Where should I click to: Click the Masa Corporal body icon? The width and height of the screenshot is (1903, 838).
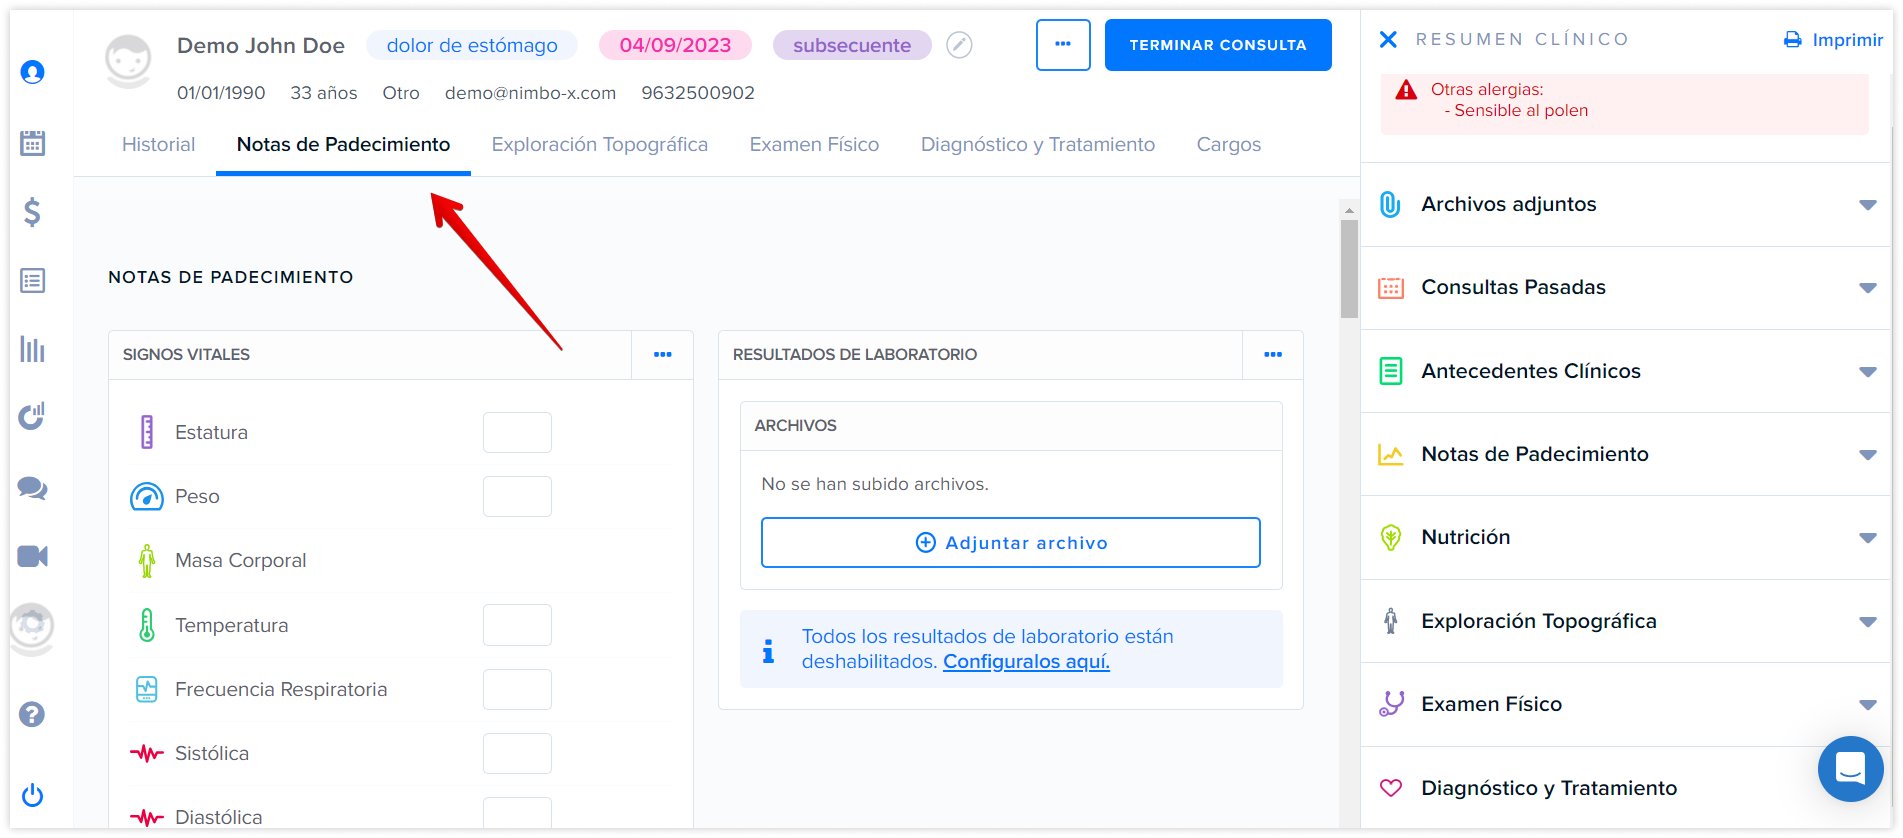point(147,561)
